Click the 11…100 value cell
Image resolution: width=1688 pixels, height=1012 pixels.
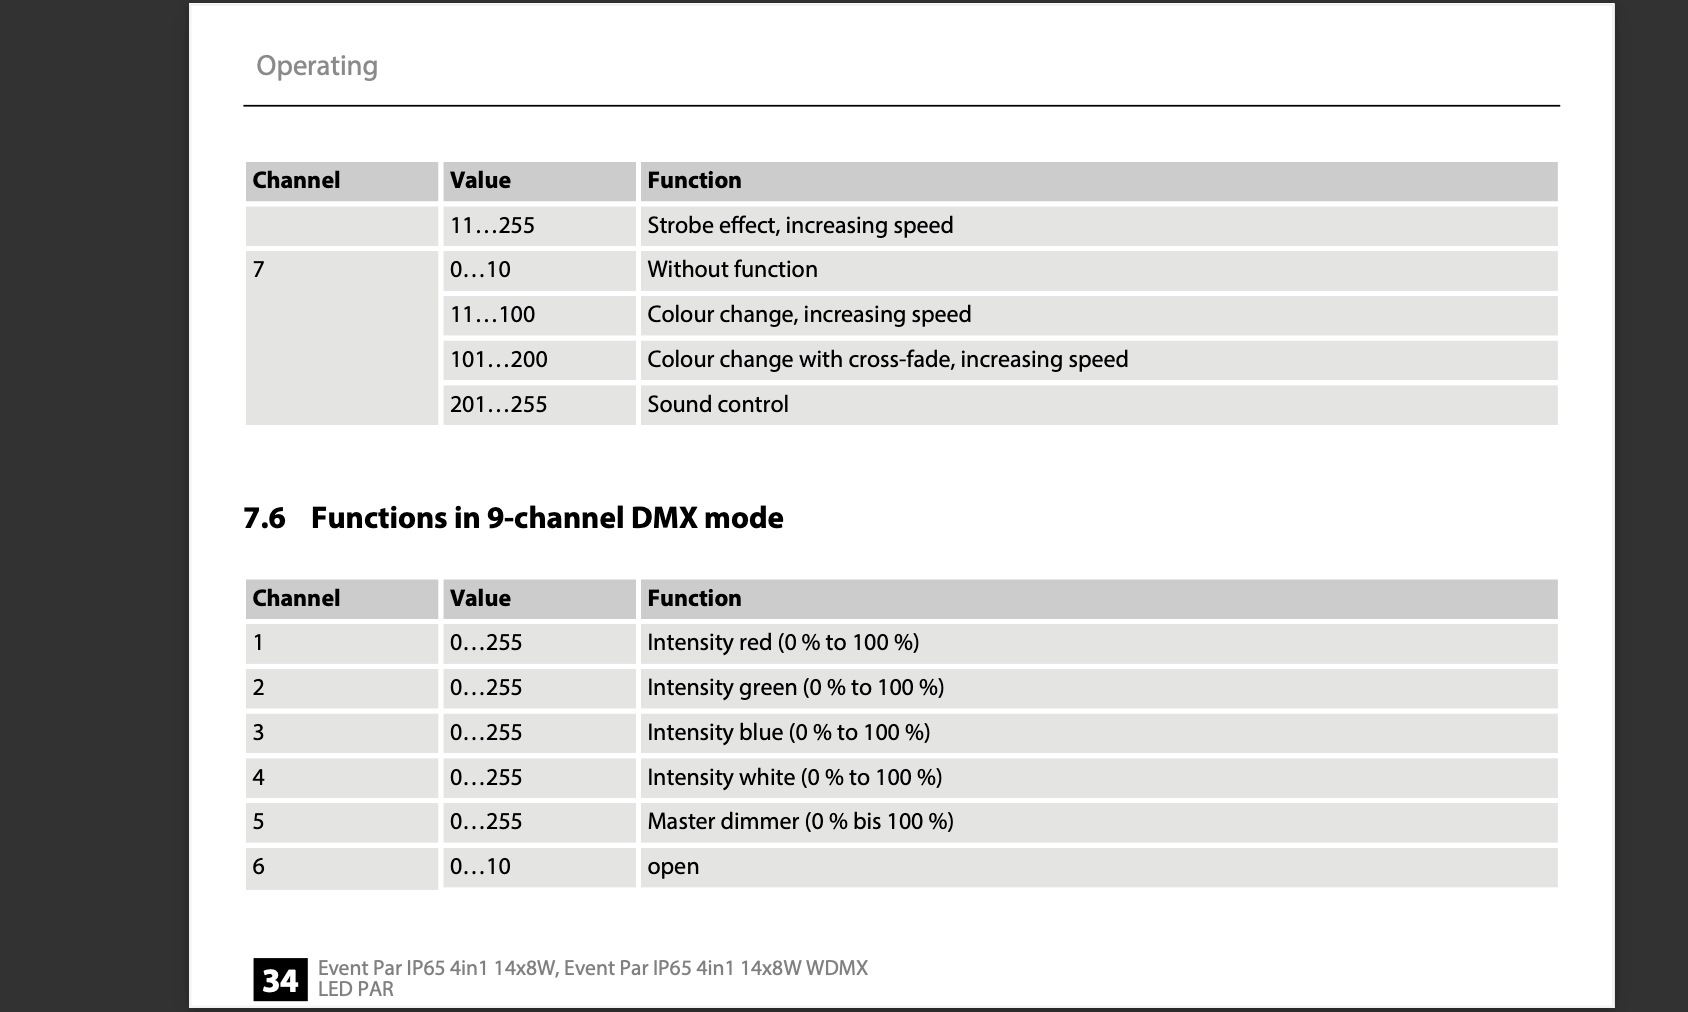point(539,315)
